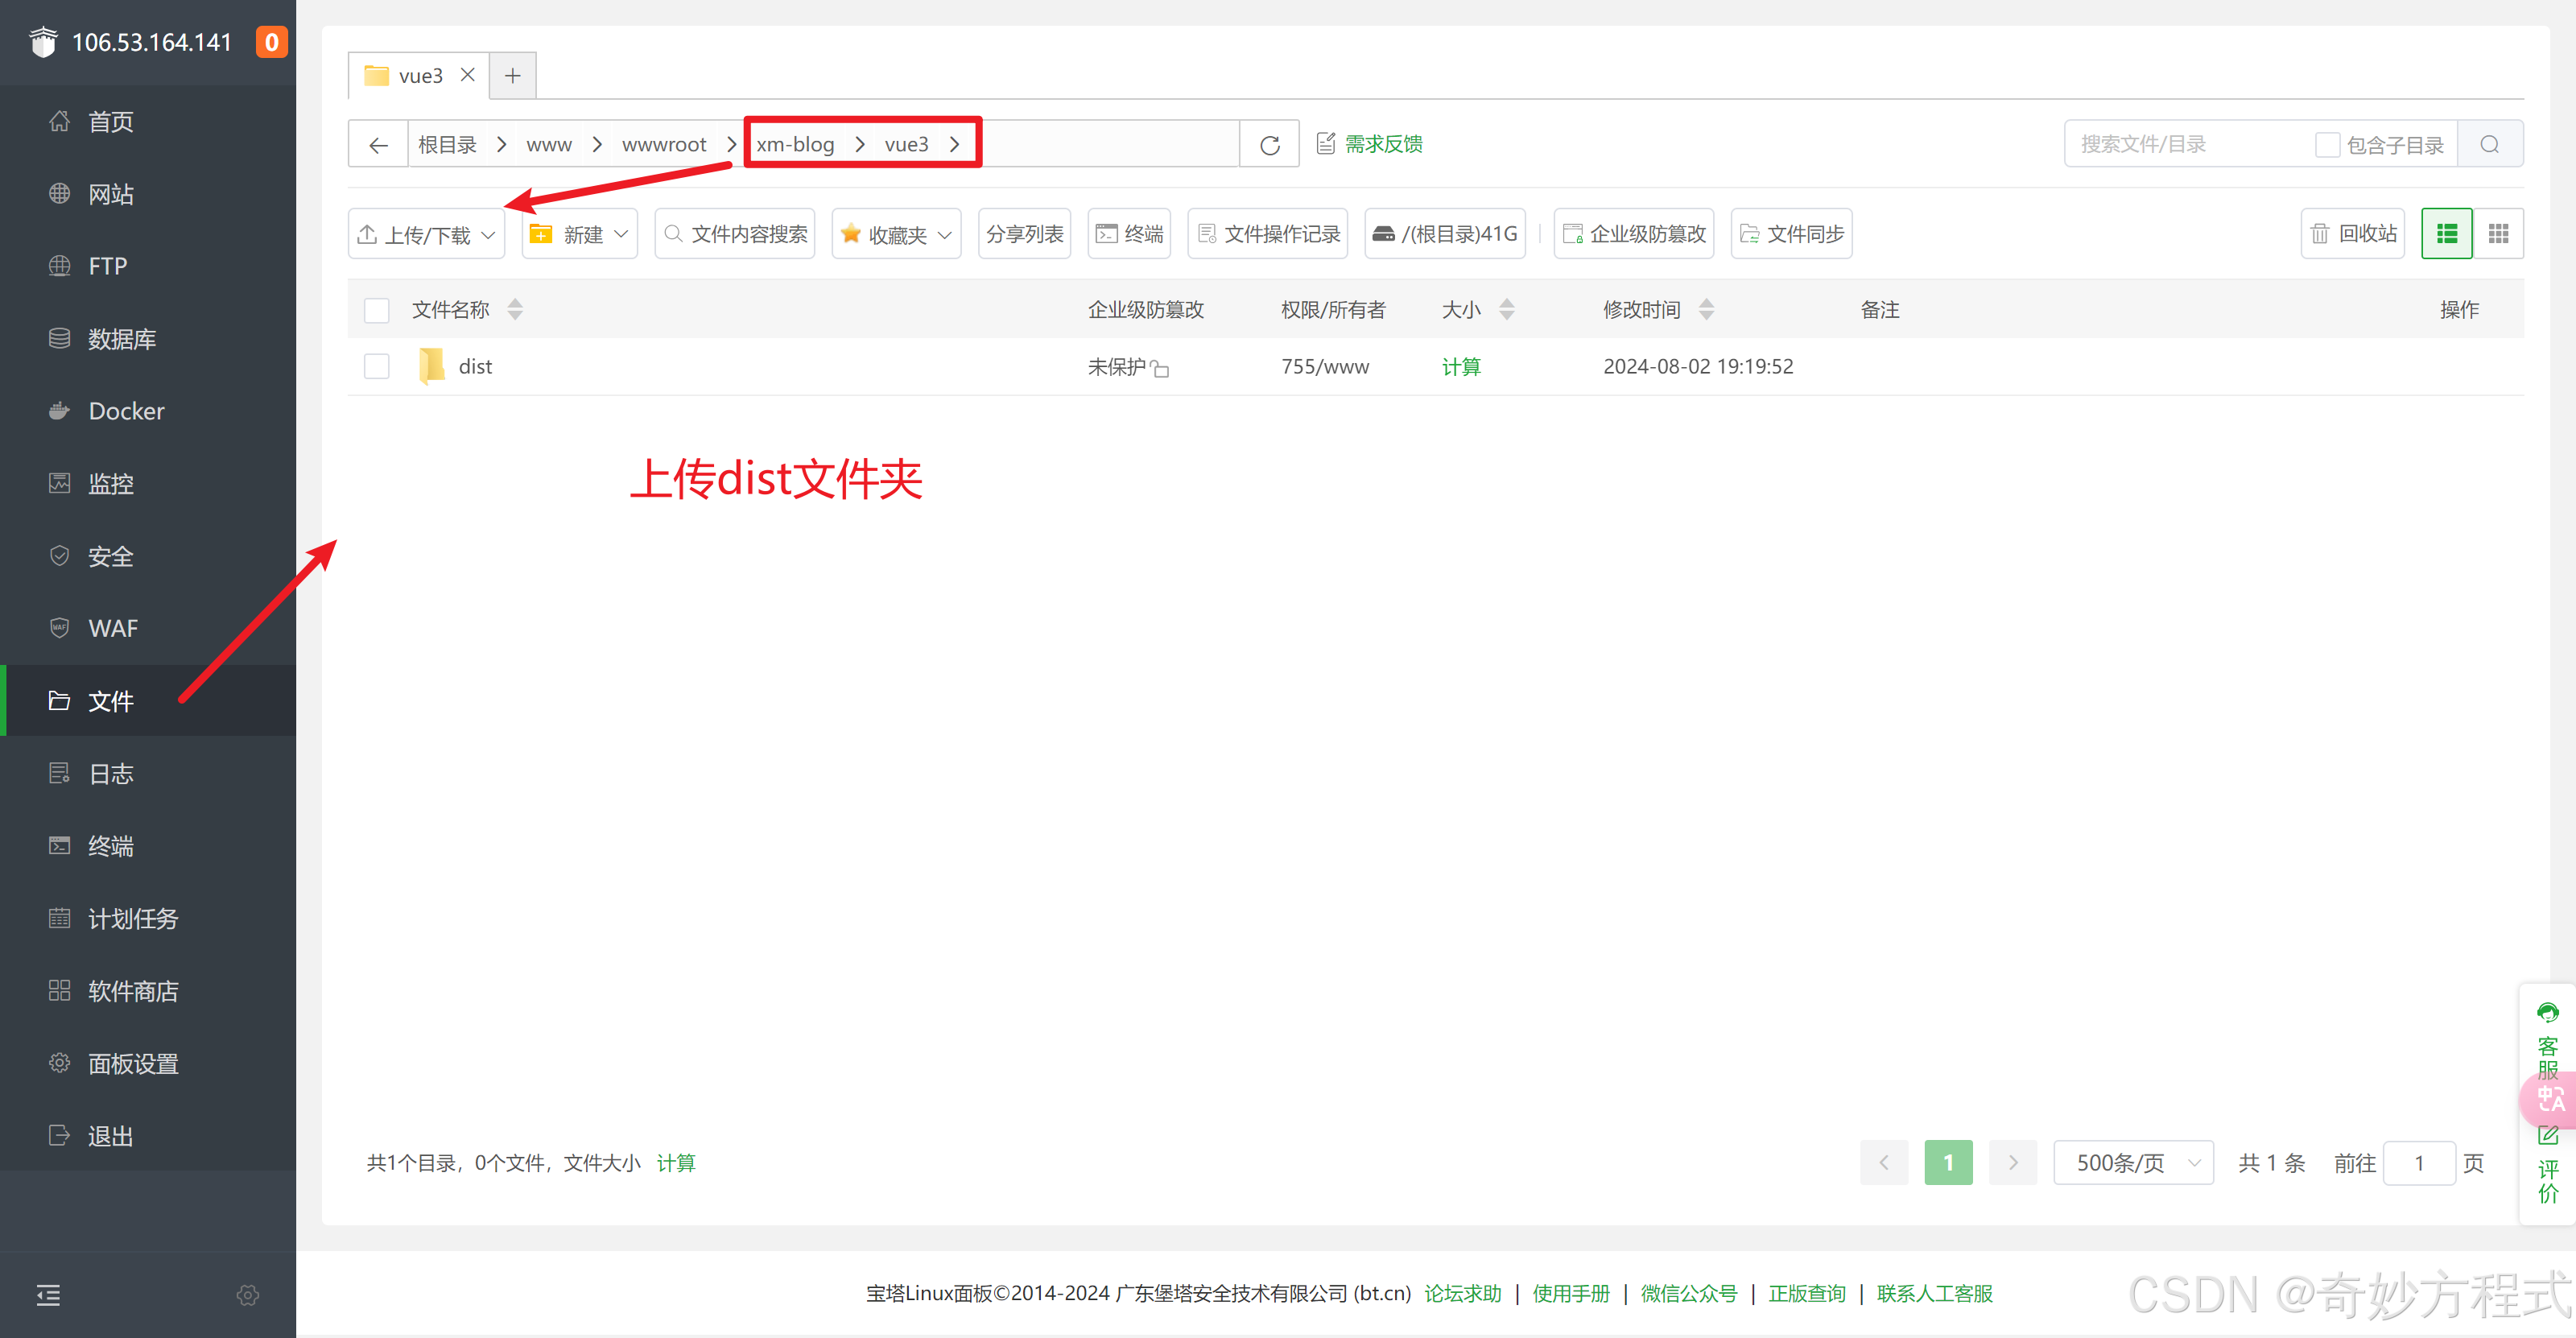
Task: Focus the 前往 page number input
Action: [x=2419, y=1163]
